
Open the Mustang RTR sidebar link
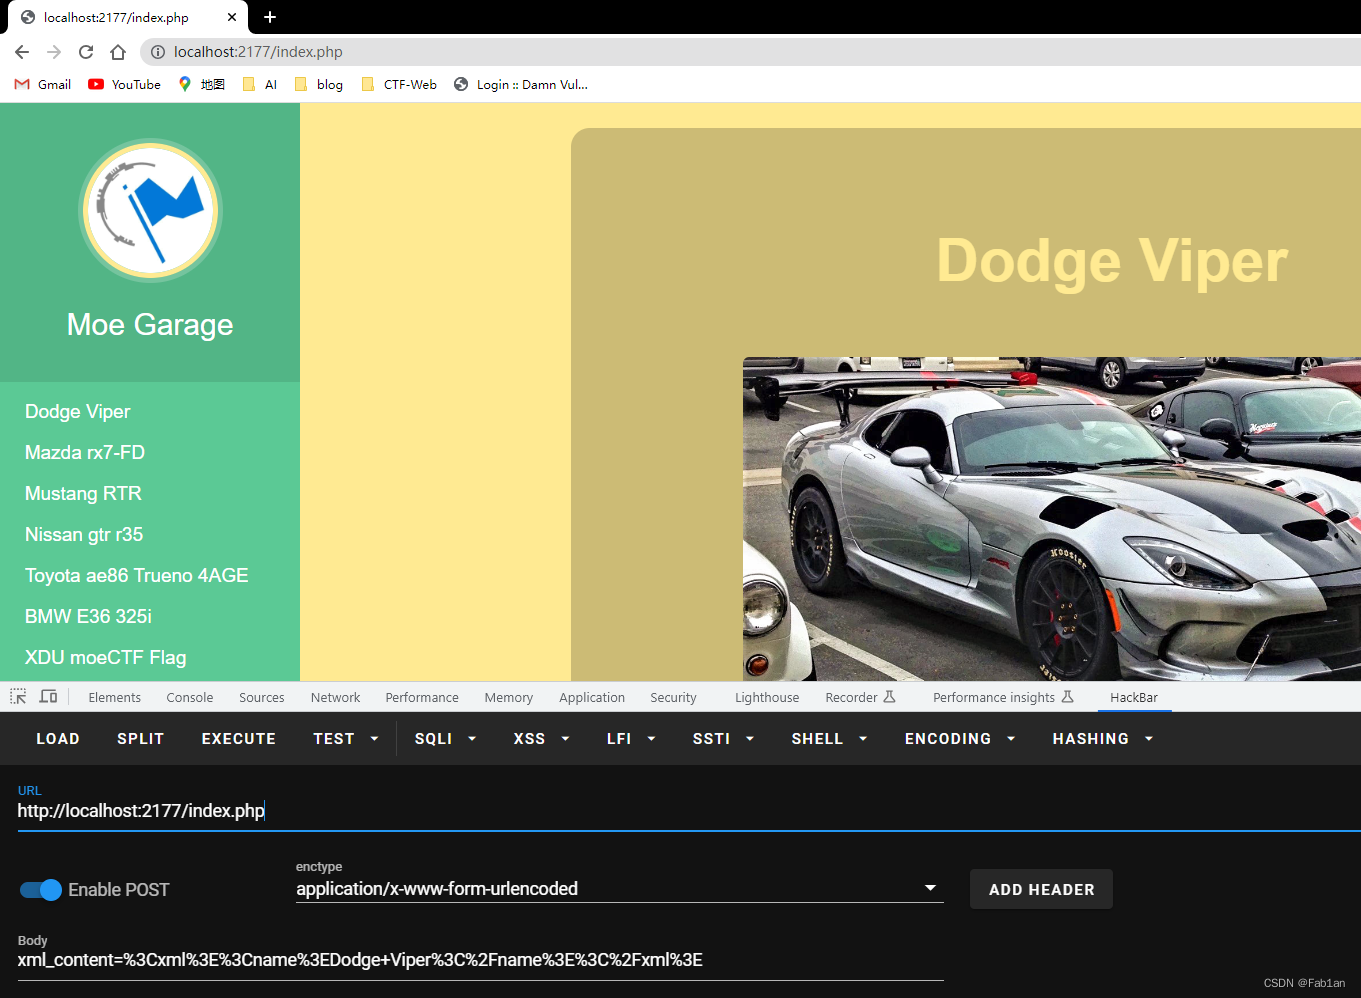point(83,493)
